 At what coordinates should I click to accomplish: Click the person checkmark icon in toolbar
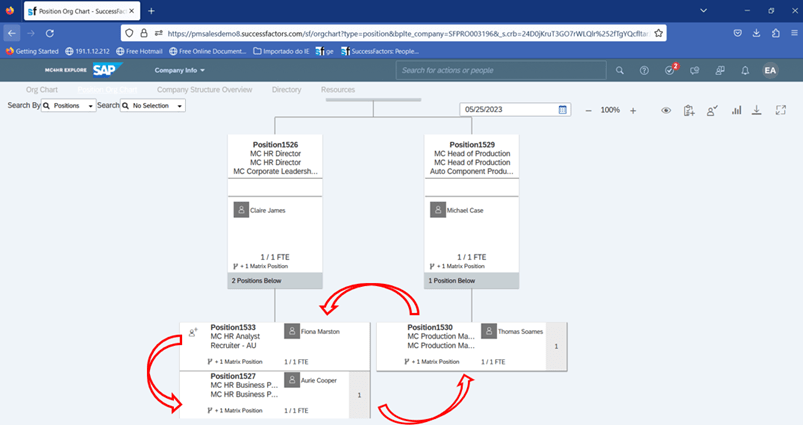[x=712, y=110]
